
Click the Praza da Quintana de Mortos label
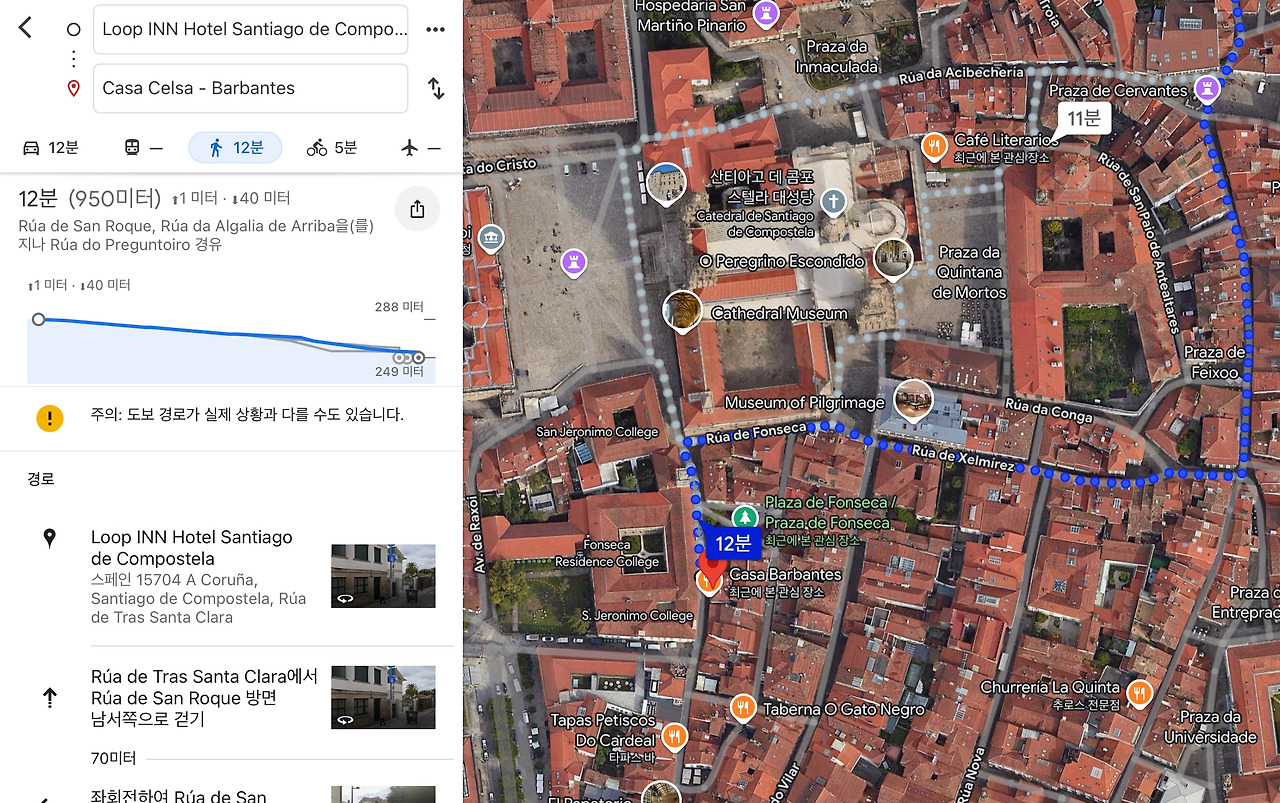pos(968,272)
